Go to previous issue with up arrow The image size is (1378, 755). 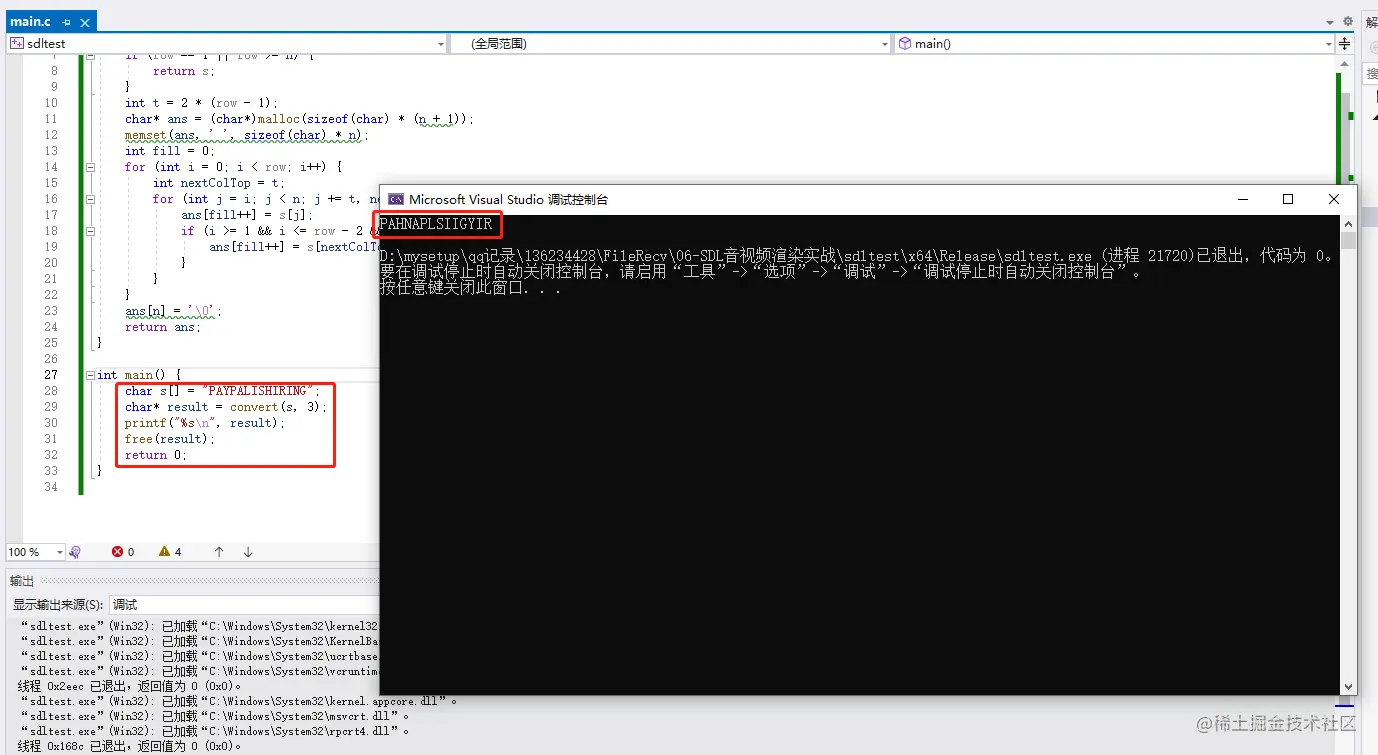click(219, 552)
